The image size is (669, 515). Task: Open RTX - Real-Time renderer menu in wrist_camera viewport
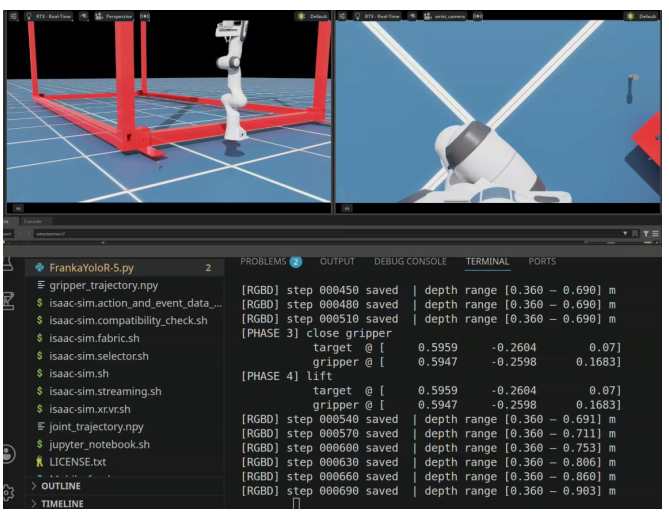pos(378,16)
